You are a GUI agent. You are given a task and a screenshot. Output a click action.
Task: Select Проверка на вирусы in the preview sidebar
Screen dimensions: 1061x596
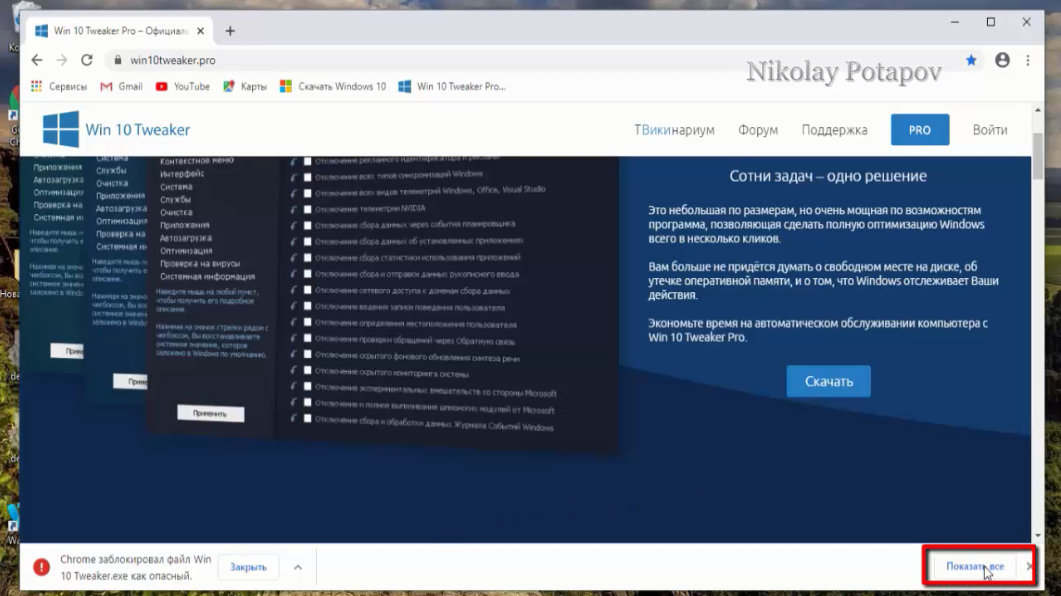pos(200,264)
